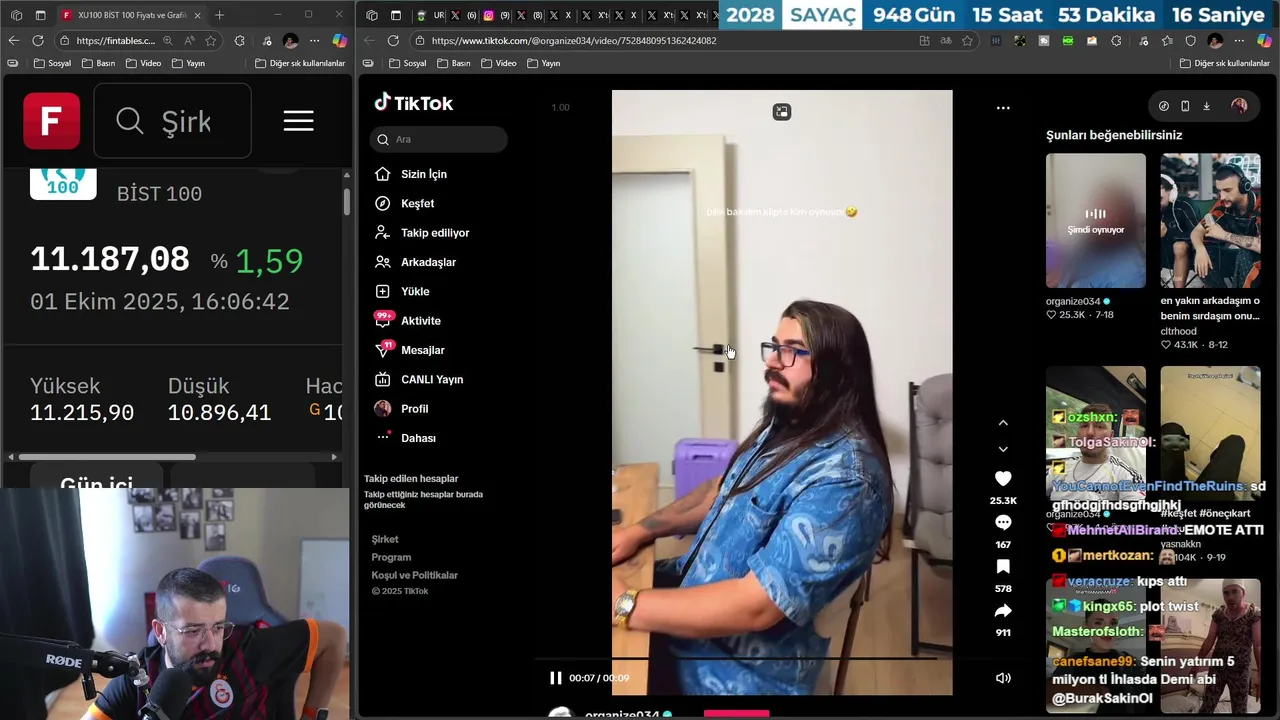Click Program footer link

[391, 557]
